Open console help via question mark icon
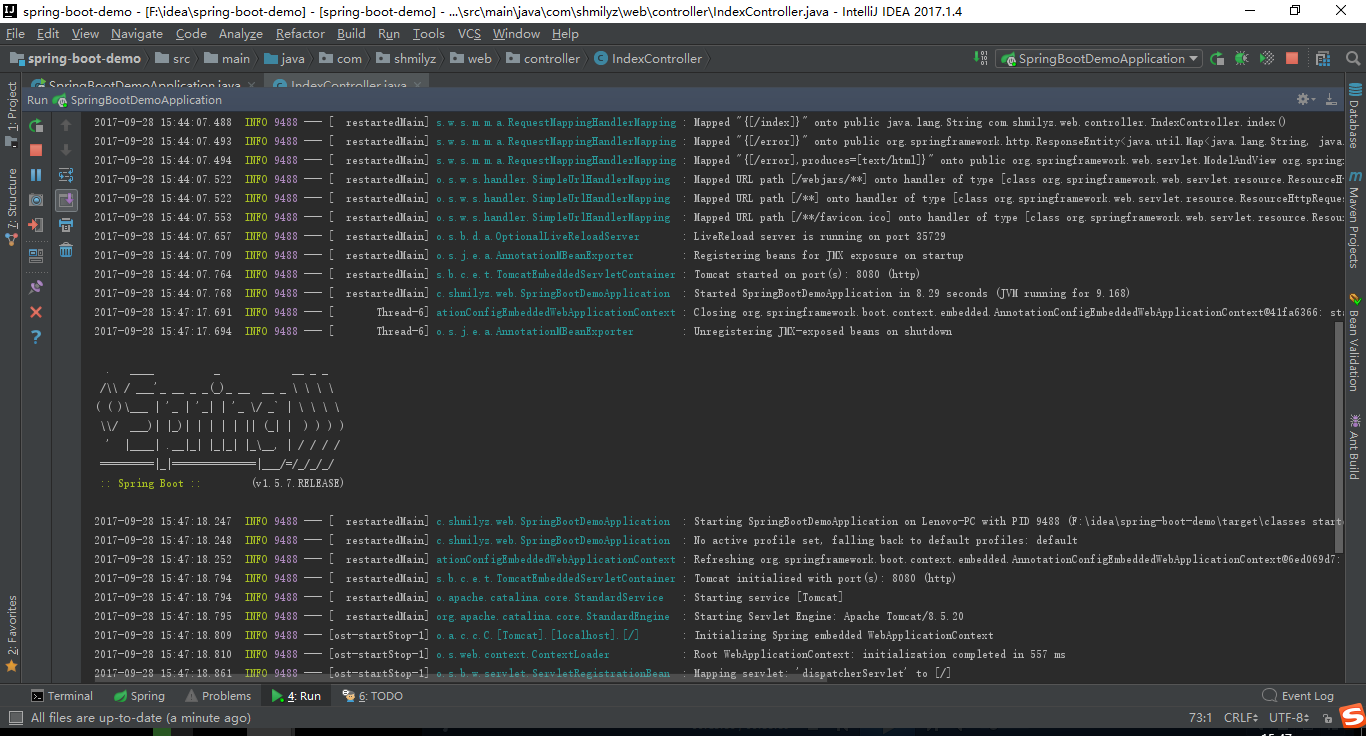Image resolution: width=1366 pixels, height=736 pixels. [x=35, y=337]
